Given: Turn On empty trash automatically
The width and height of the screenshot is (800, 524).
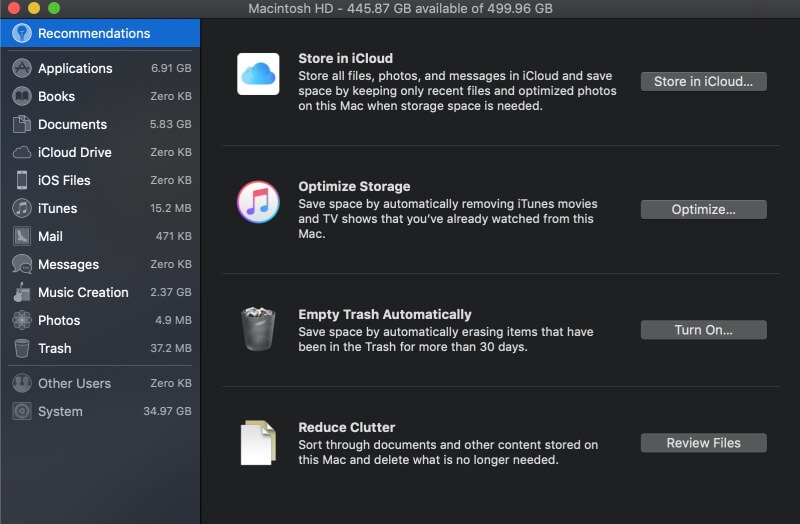Looking at the screenshot, I should (703, 329).
